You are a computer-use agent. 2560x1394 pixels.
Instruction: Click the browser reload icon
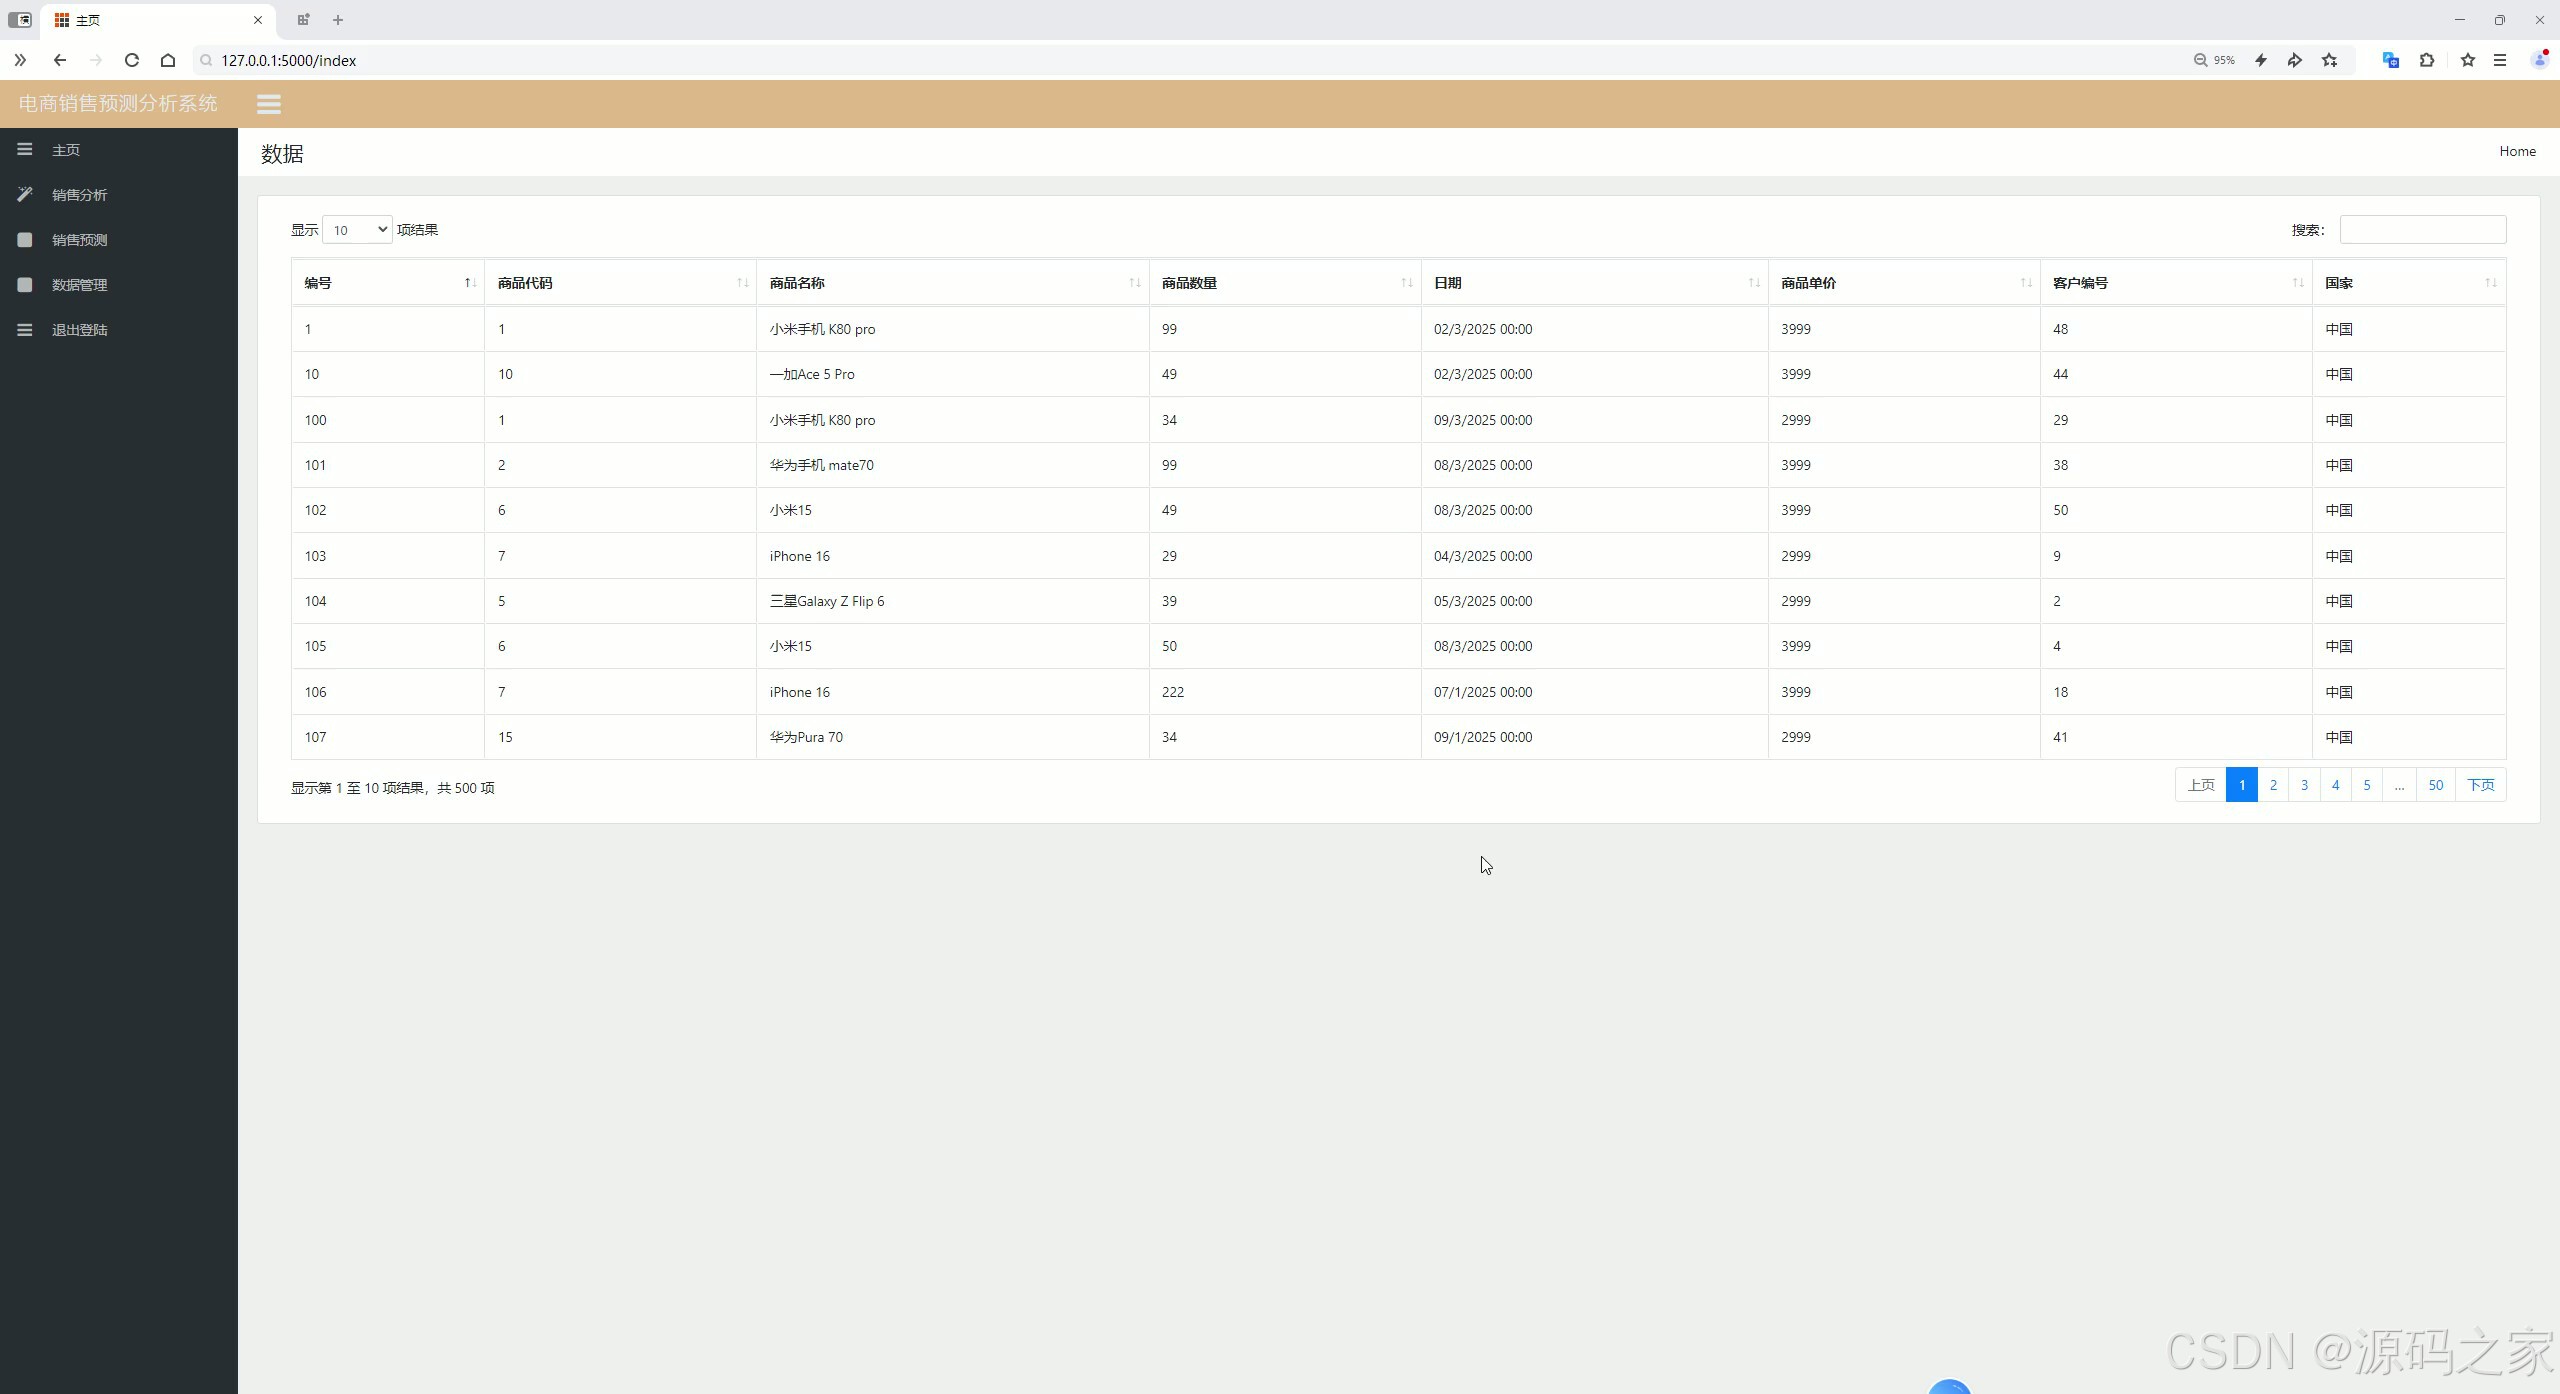pos(131,60)
